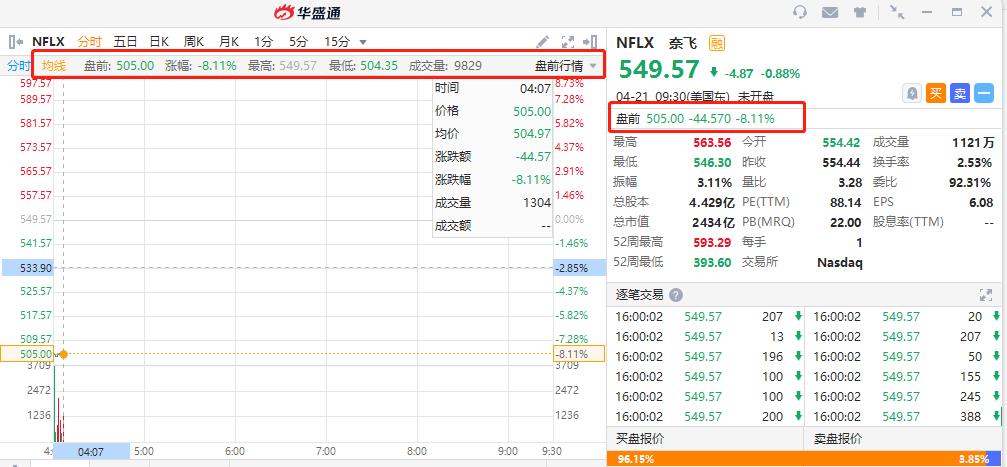Click help icon beside 逐笔交易
Image resolution: width=1007 pixels, height=467 pixels.
[x=676, y=295]
